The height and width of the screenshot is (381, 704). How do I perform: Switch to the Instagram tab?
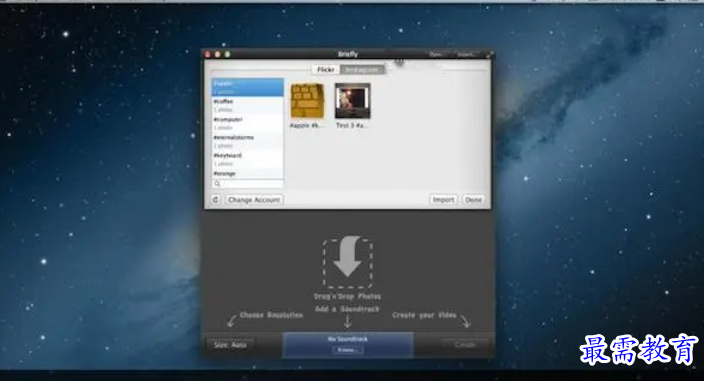point(362,70)
